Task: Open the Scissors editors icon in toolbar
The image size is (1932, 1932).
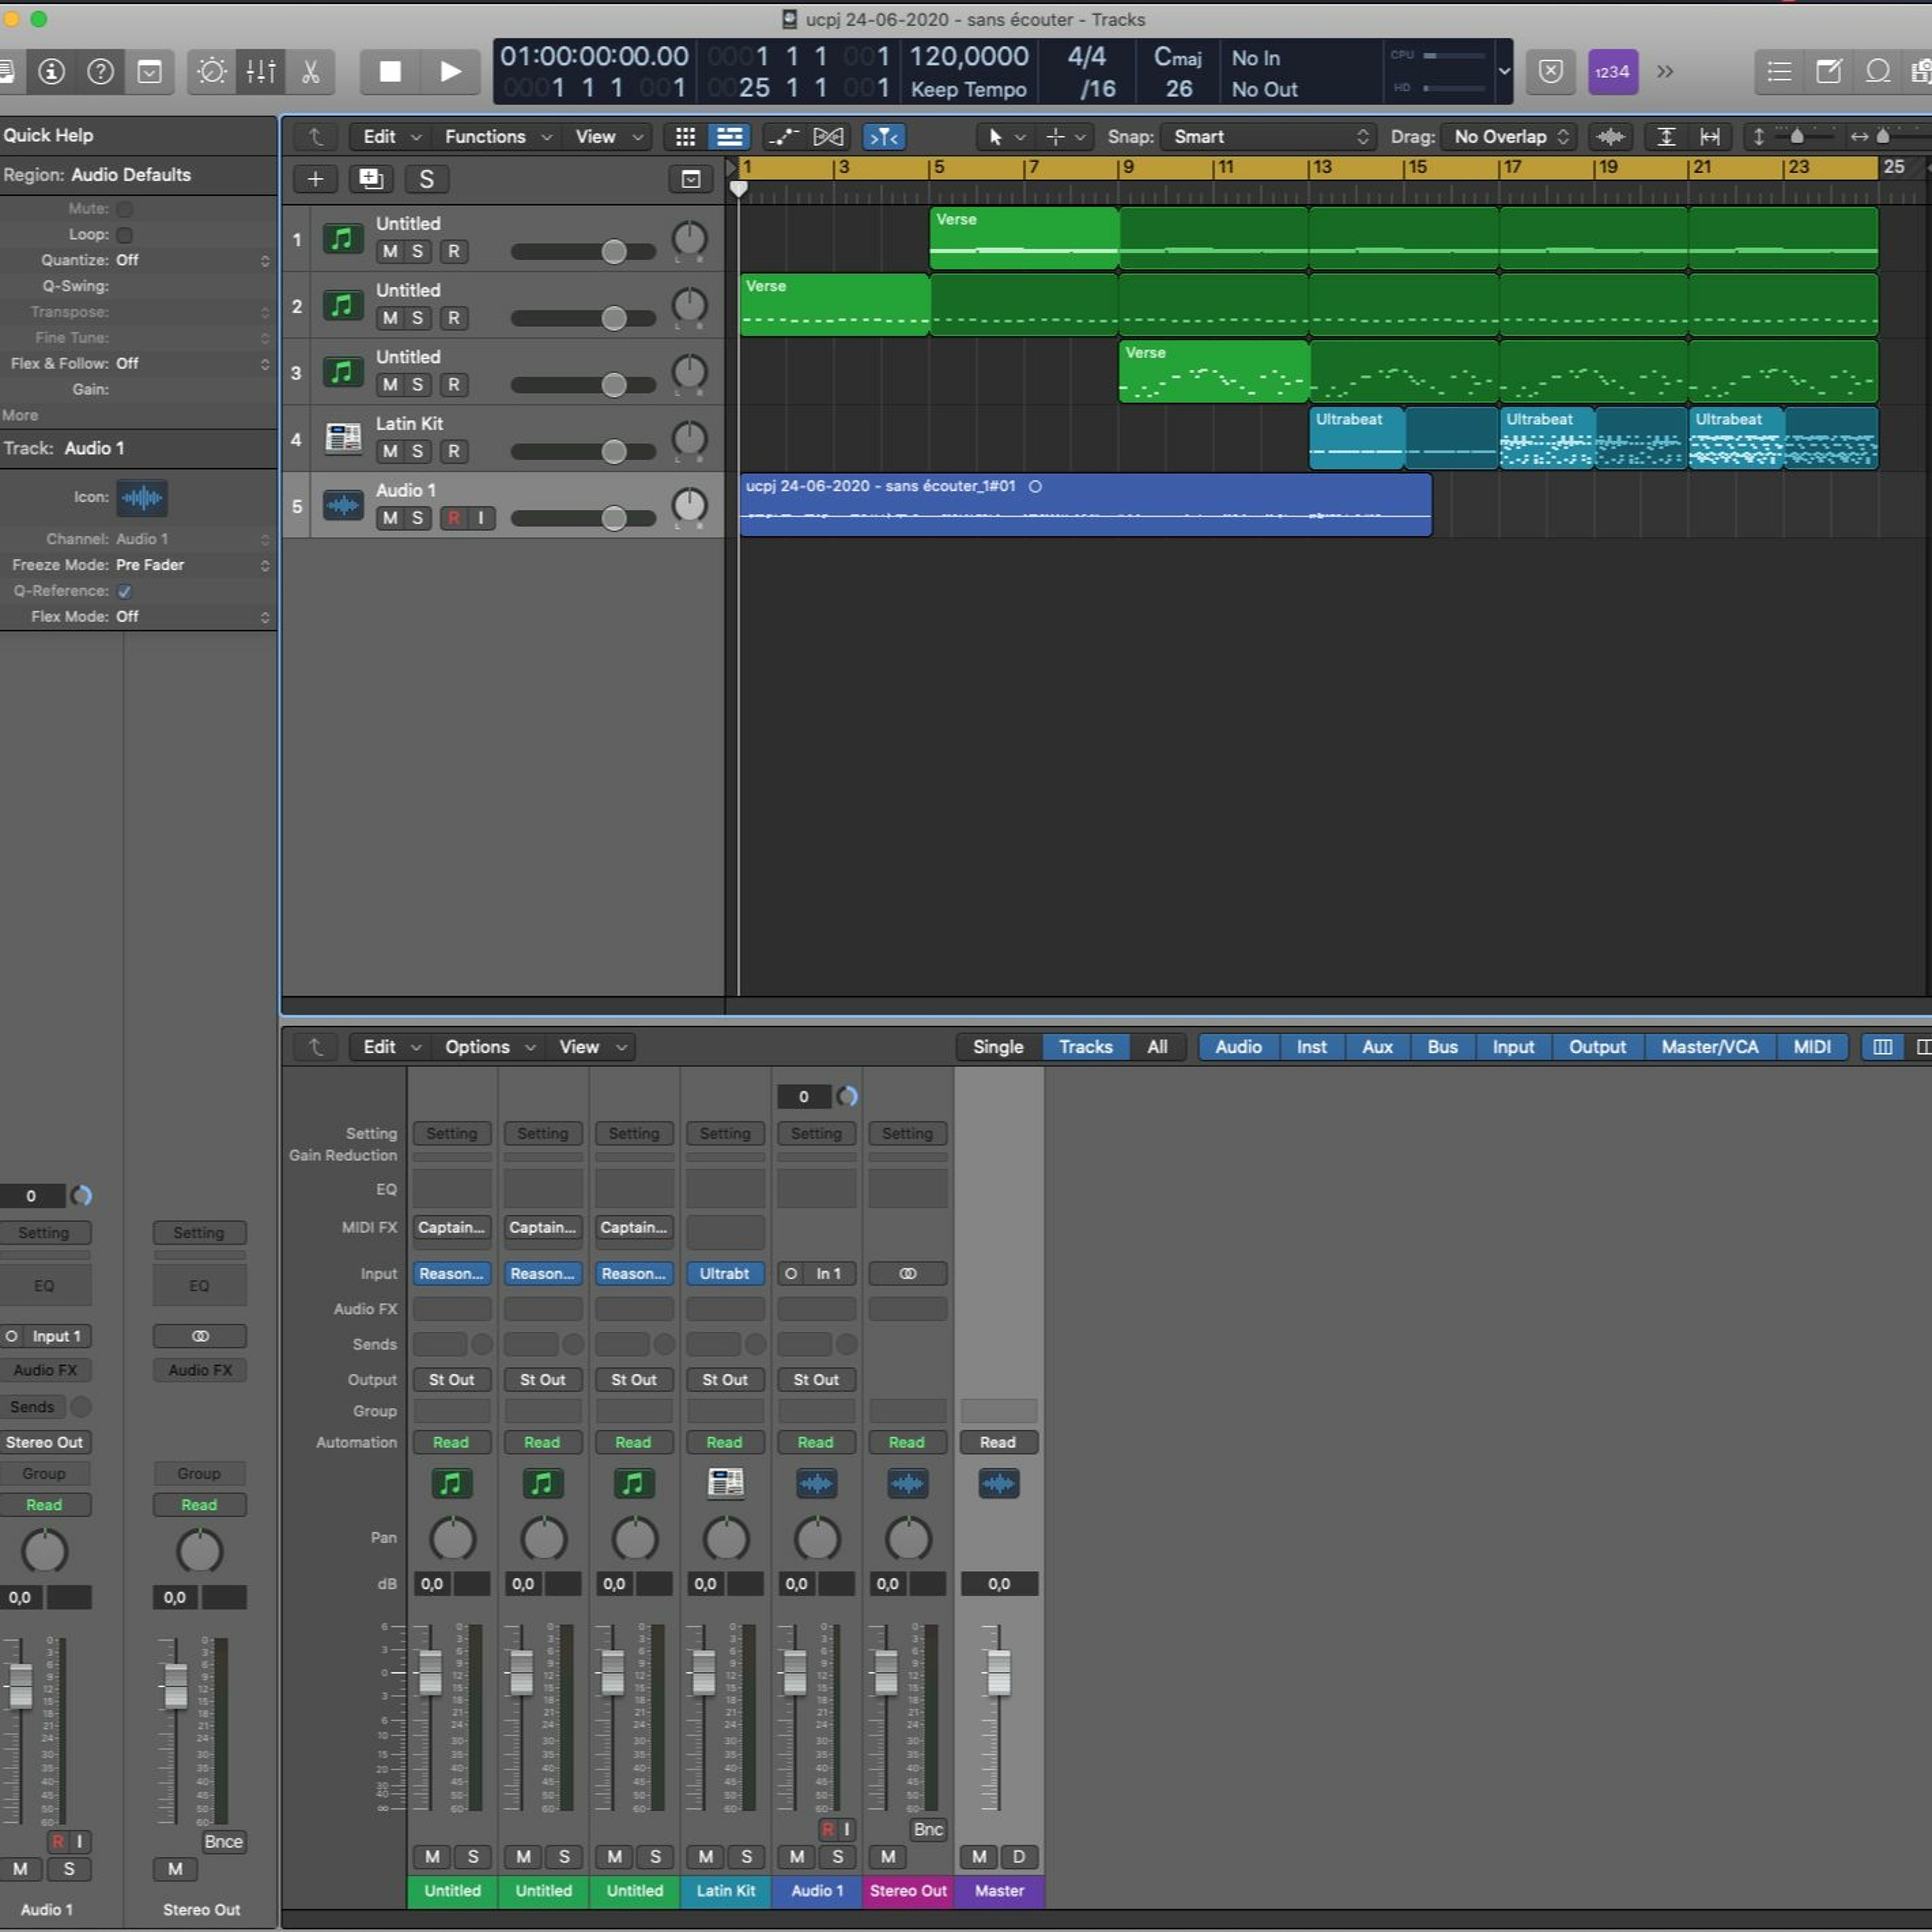Action: (310, 72)
